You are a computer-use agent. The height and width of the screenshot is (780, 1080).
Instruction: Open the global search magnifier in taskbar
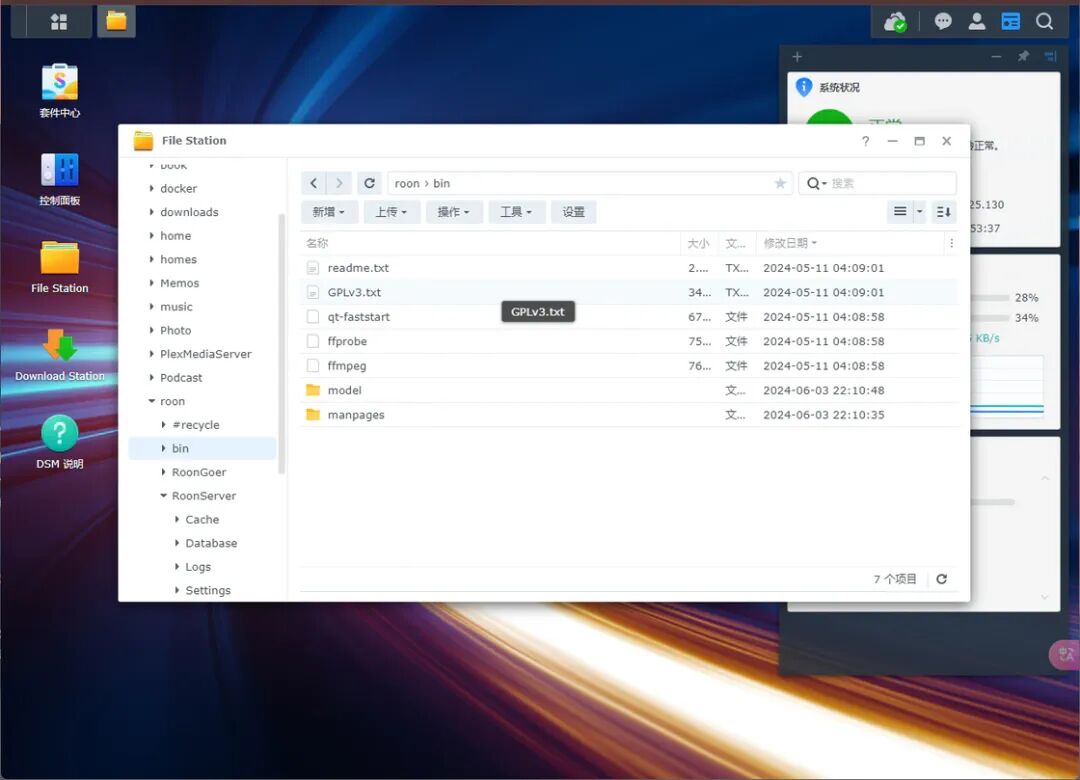1044,22
